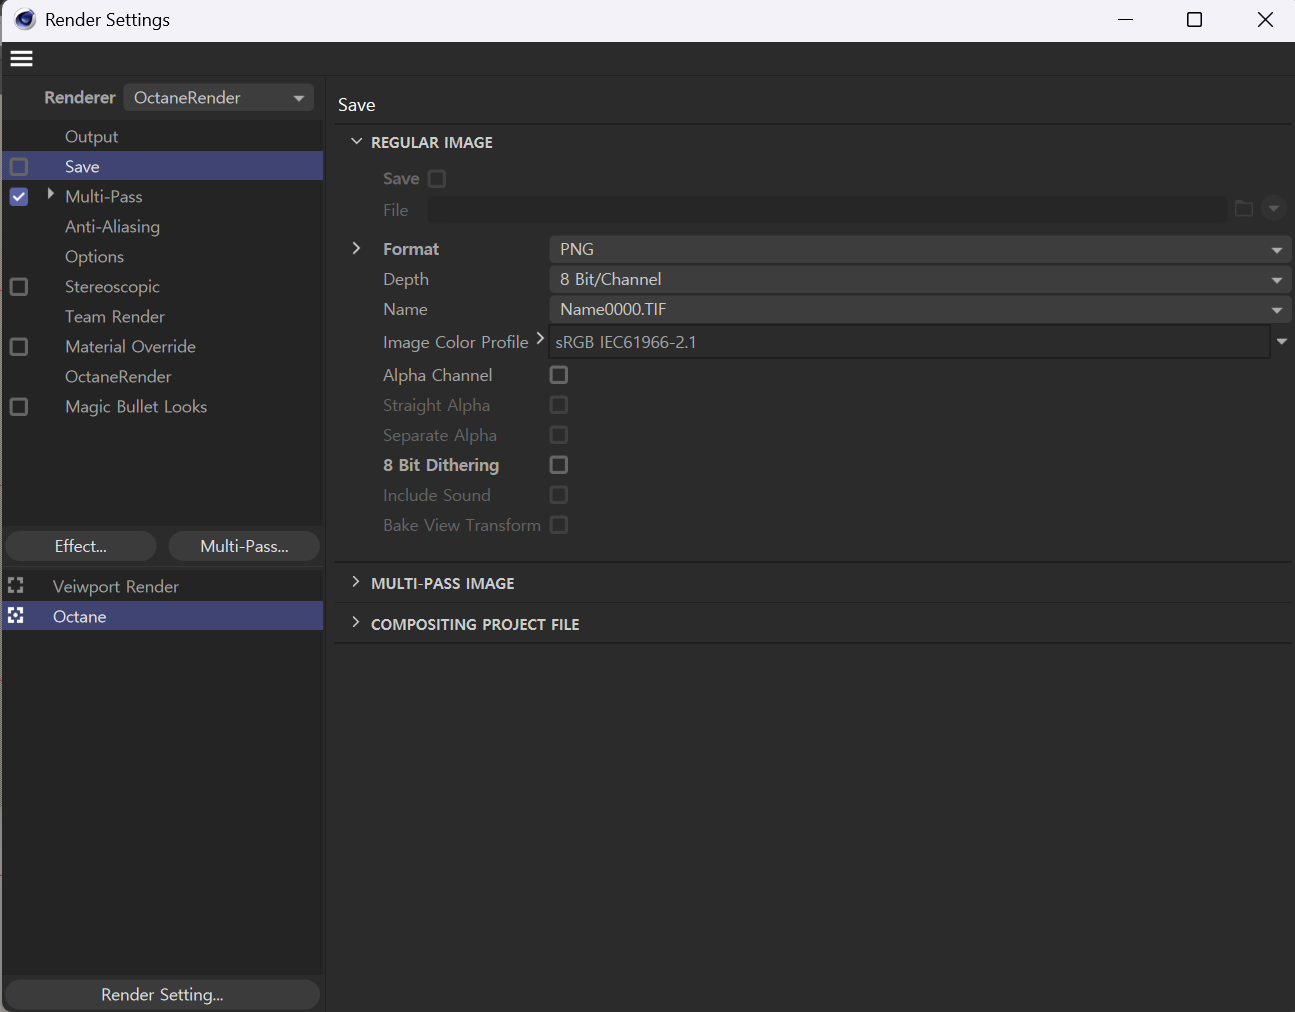Click the Octane render preset icon
1295x1012 pixels.
coord(16,616)
